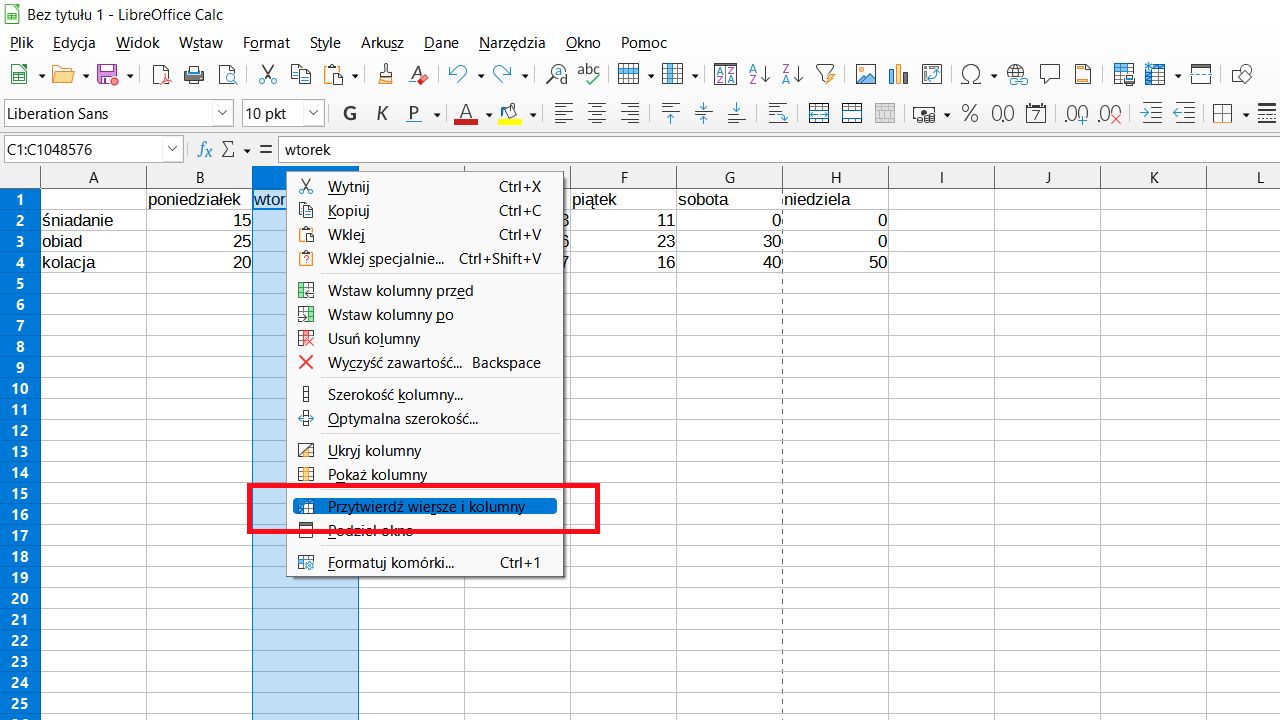Image resolution: width=1280 pixels, height=720 pixels.
Task: Click the Clone Formatting paintbrush icon
Action: (x=384, y=74)
